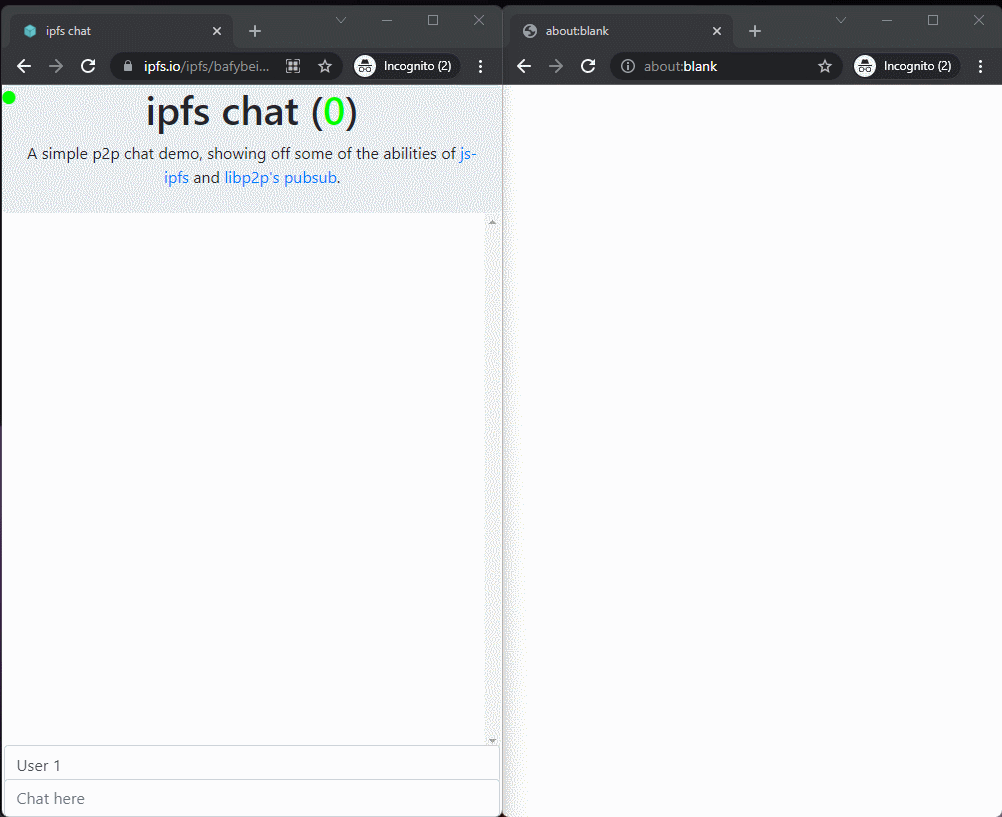Click the Incognito badge in the right window
The width and height of the screenshot is (1002, 817).
click(905, 66)
